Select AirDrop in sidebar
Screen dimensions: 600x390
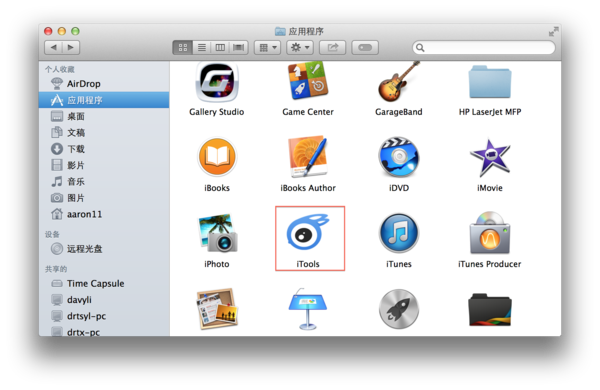click(104, 83)
